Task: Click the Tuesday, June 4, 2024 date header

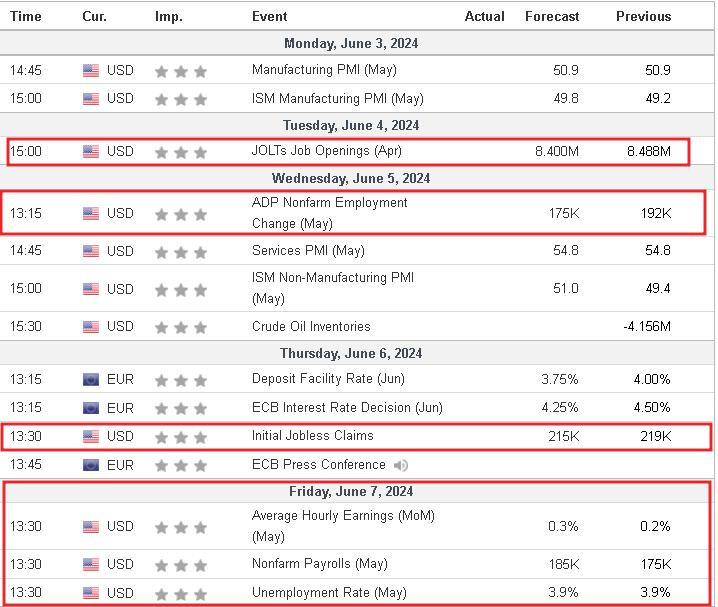Action: point(351,126)
